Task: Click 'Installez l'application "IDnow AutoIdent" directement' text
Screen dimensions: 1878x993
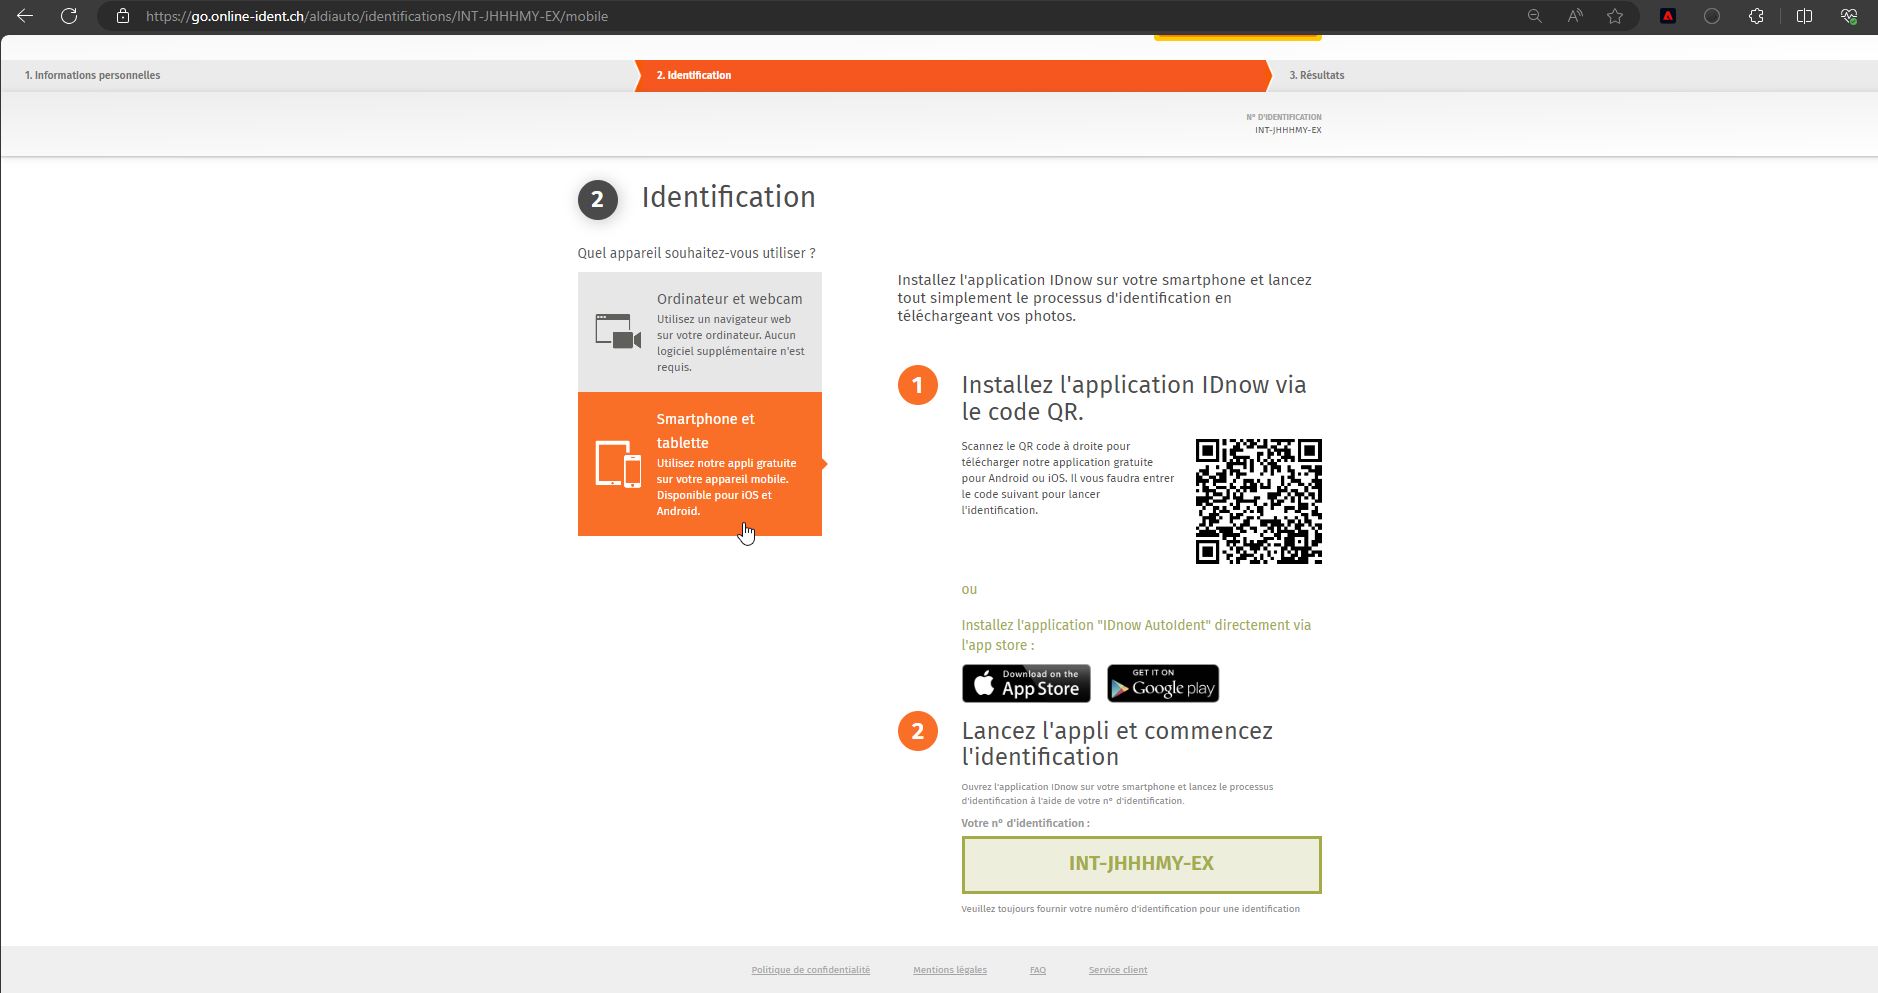Action: click(x=1136, y=635)
